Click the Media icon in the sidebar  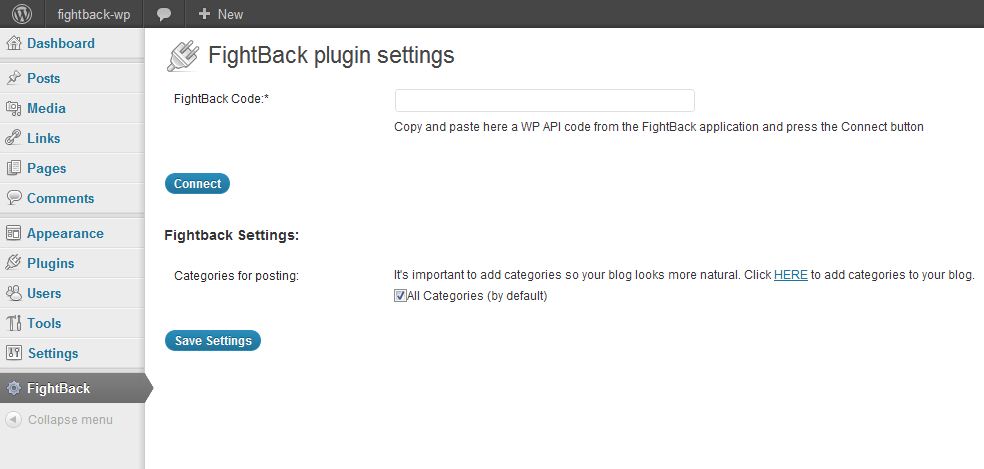pos(13,109)
